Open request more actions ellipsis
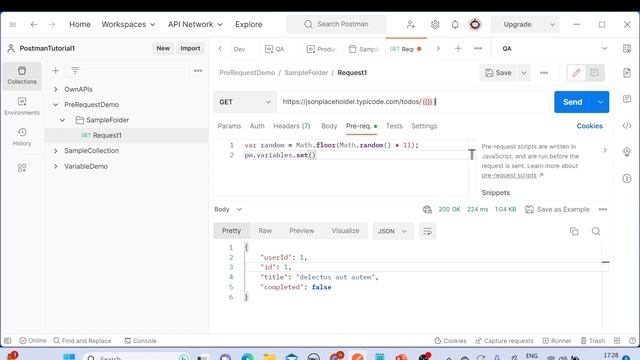The image size is (640, 360). point(544,73)
